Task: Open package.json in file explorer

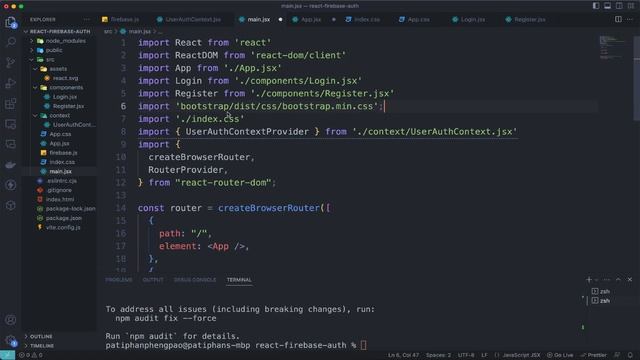Action: [63, 218]
